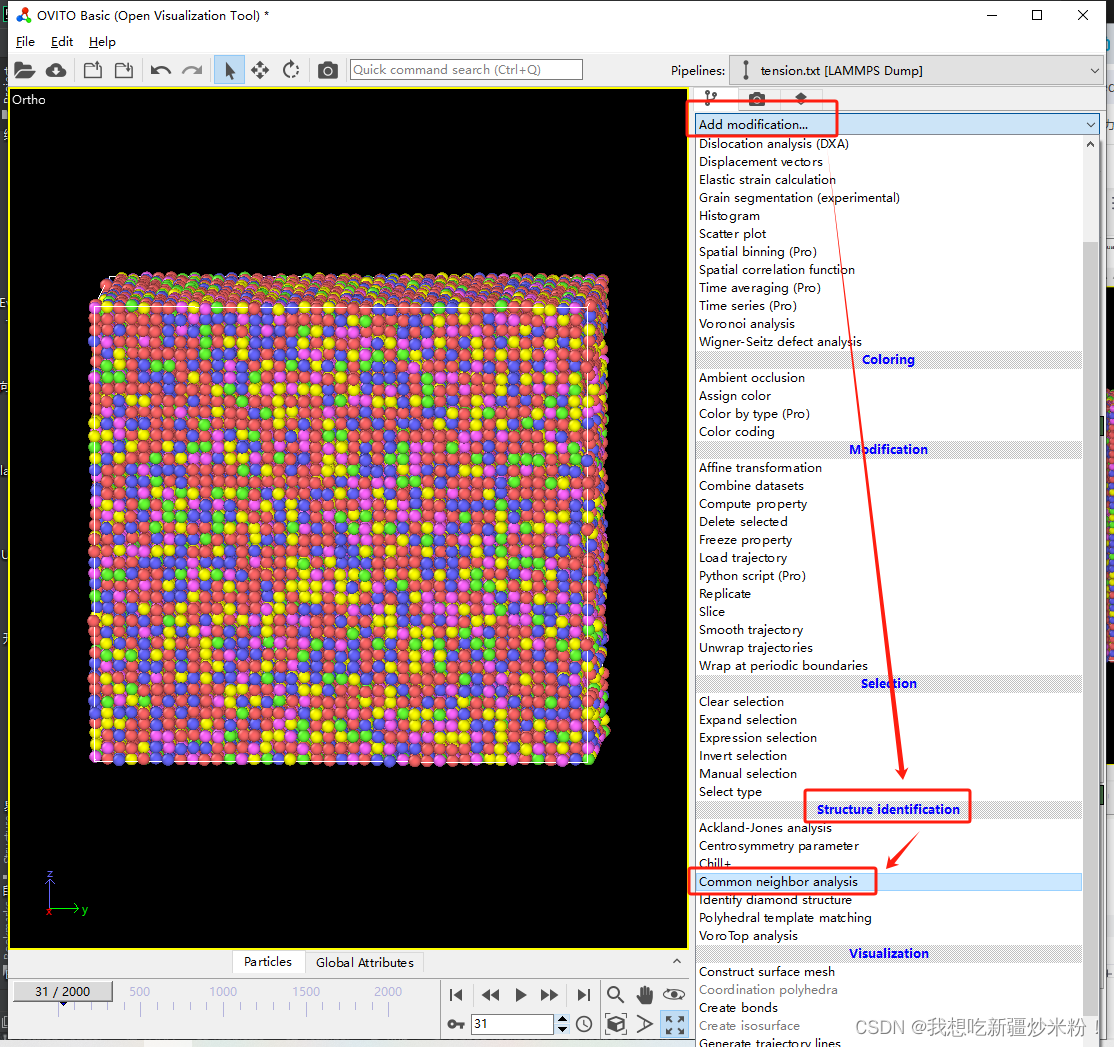Screen dimensions: 1114x1047
Task: Play the animation
Action: (x=520, y=995)
